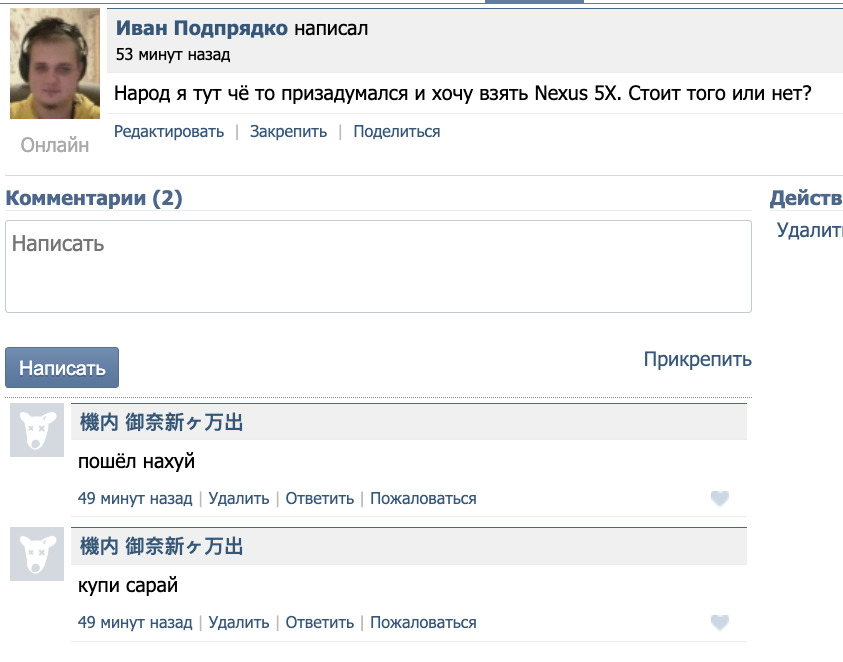
Task: Delete the "купи сарай" comment
Action: (x=239, y=622)
